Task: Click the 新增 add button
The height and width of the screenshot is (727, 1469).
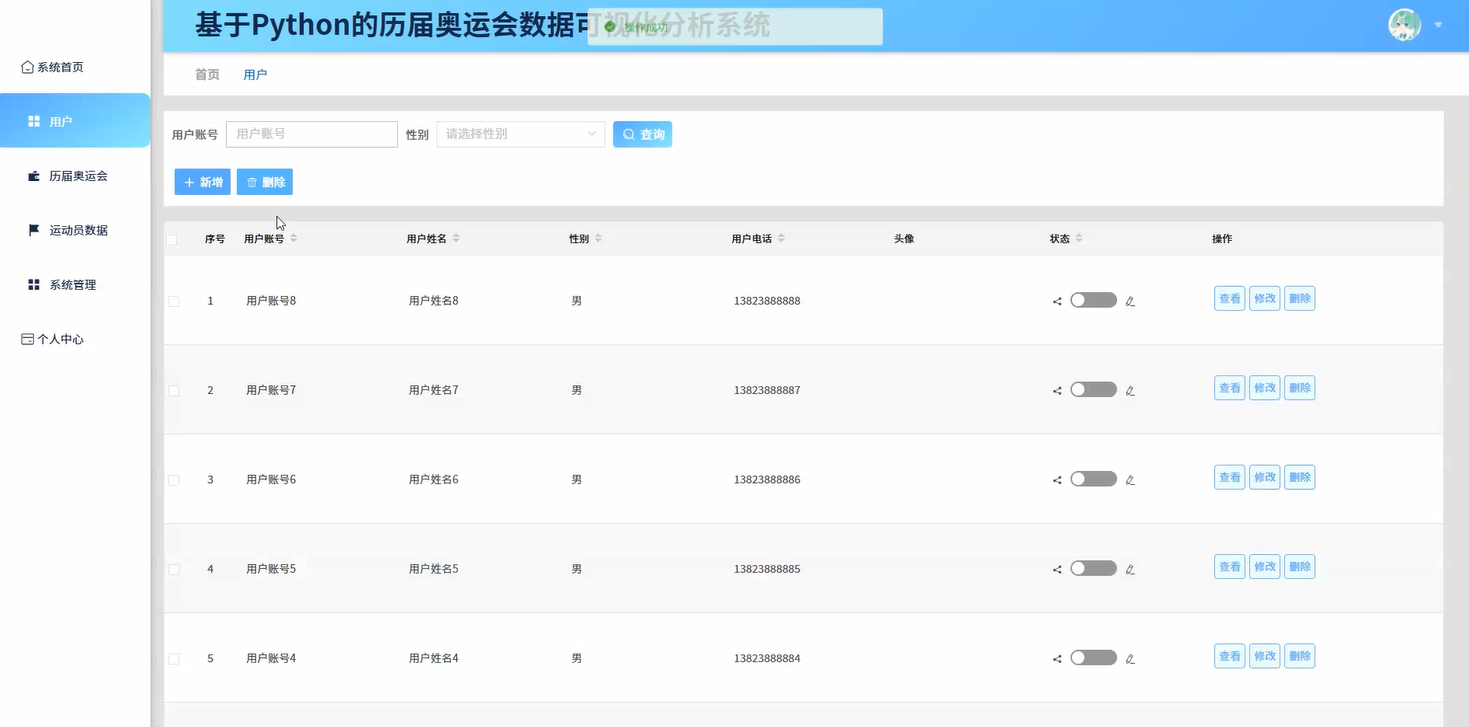Action: pyautogui.click(x=203, y=182)
